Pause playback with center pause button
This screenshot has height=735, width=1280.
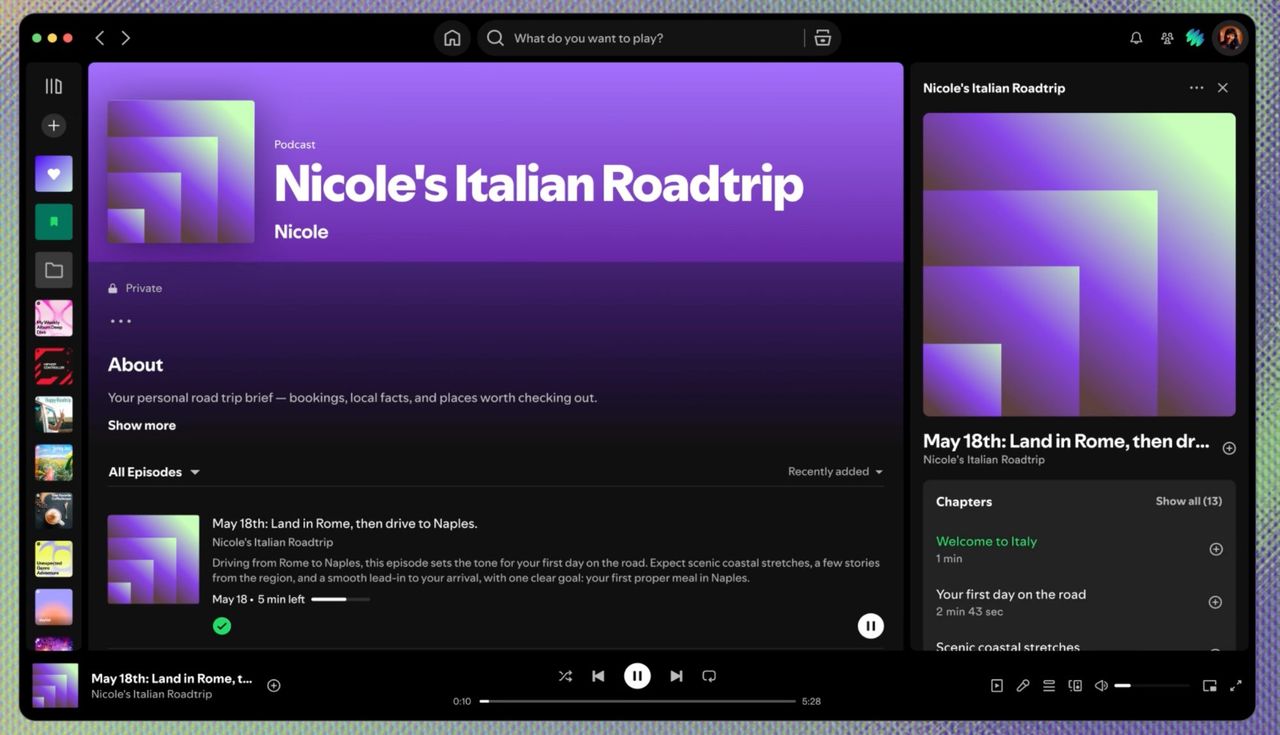tap(637, 676)
